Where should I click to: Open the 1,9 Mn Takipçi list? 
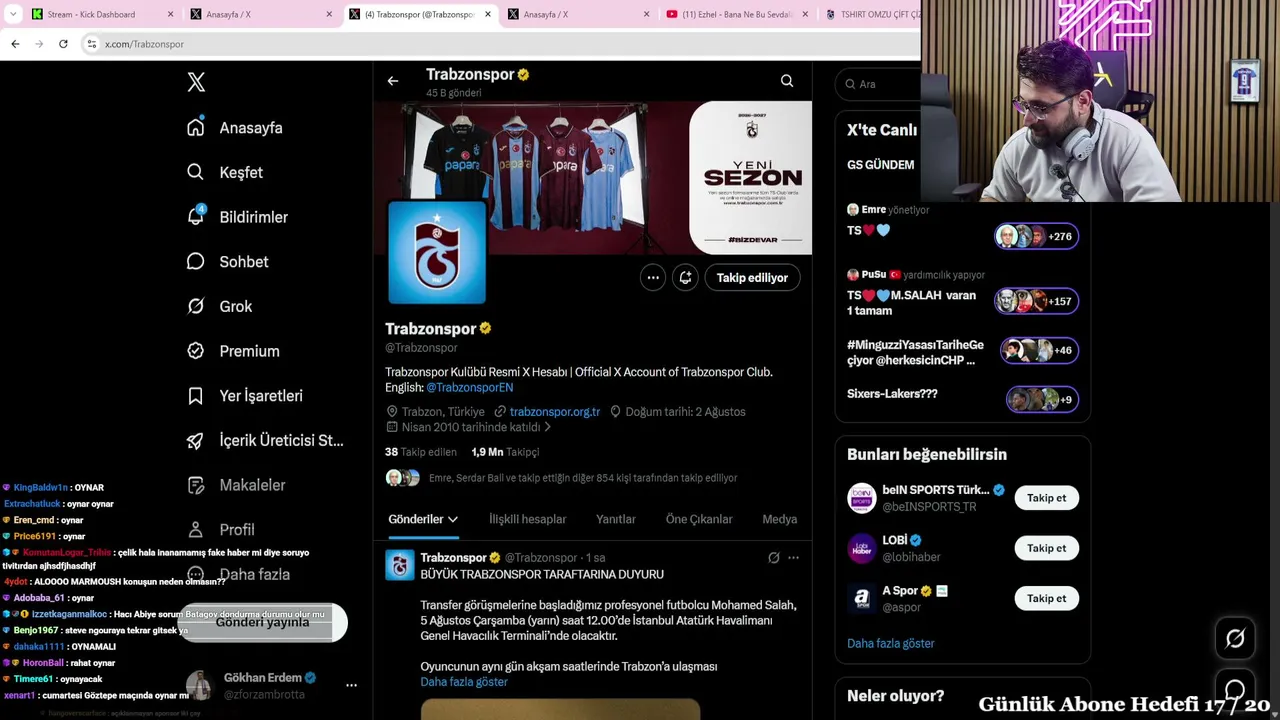[x=505, y=452]
